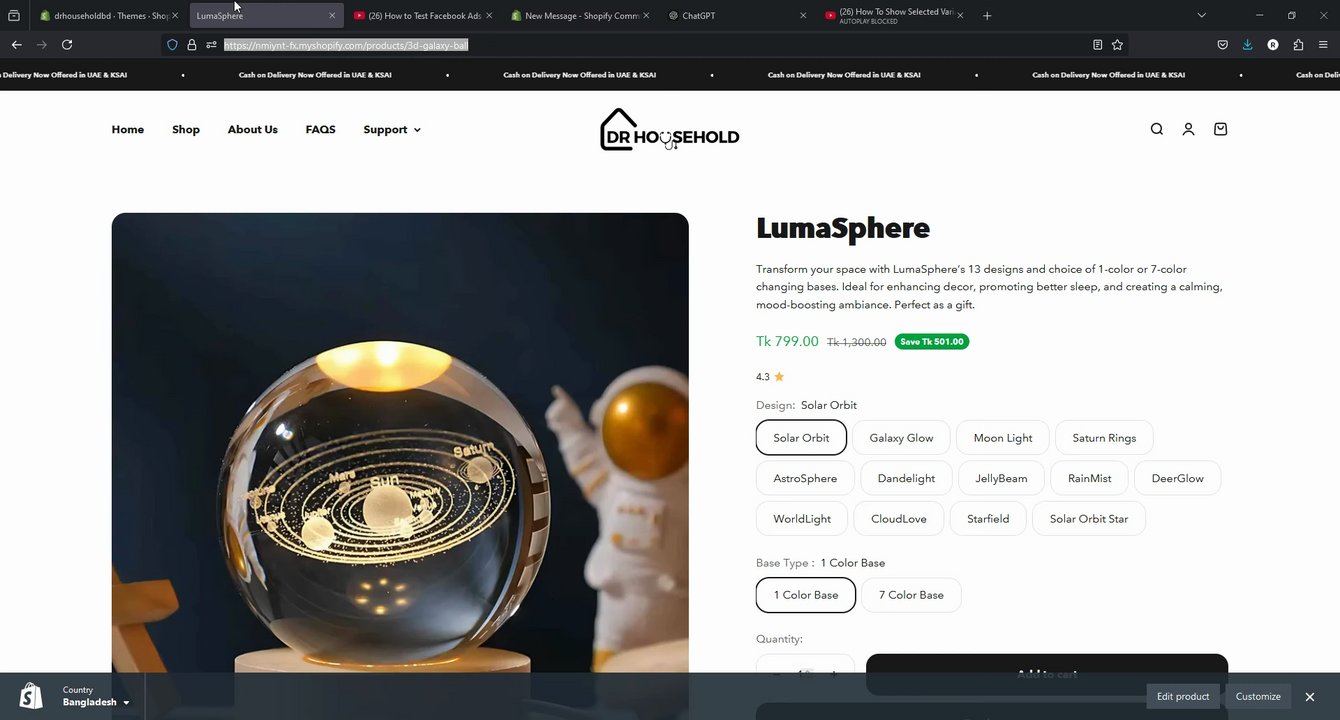The image size is (1340, 720).
Task: Expand the list all tabs chevron
Action: pyautogui.click(x=1202, y=15)
